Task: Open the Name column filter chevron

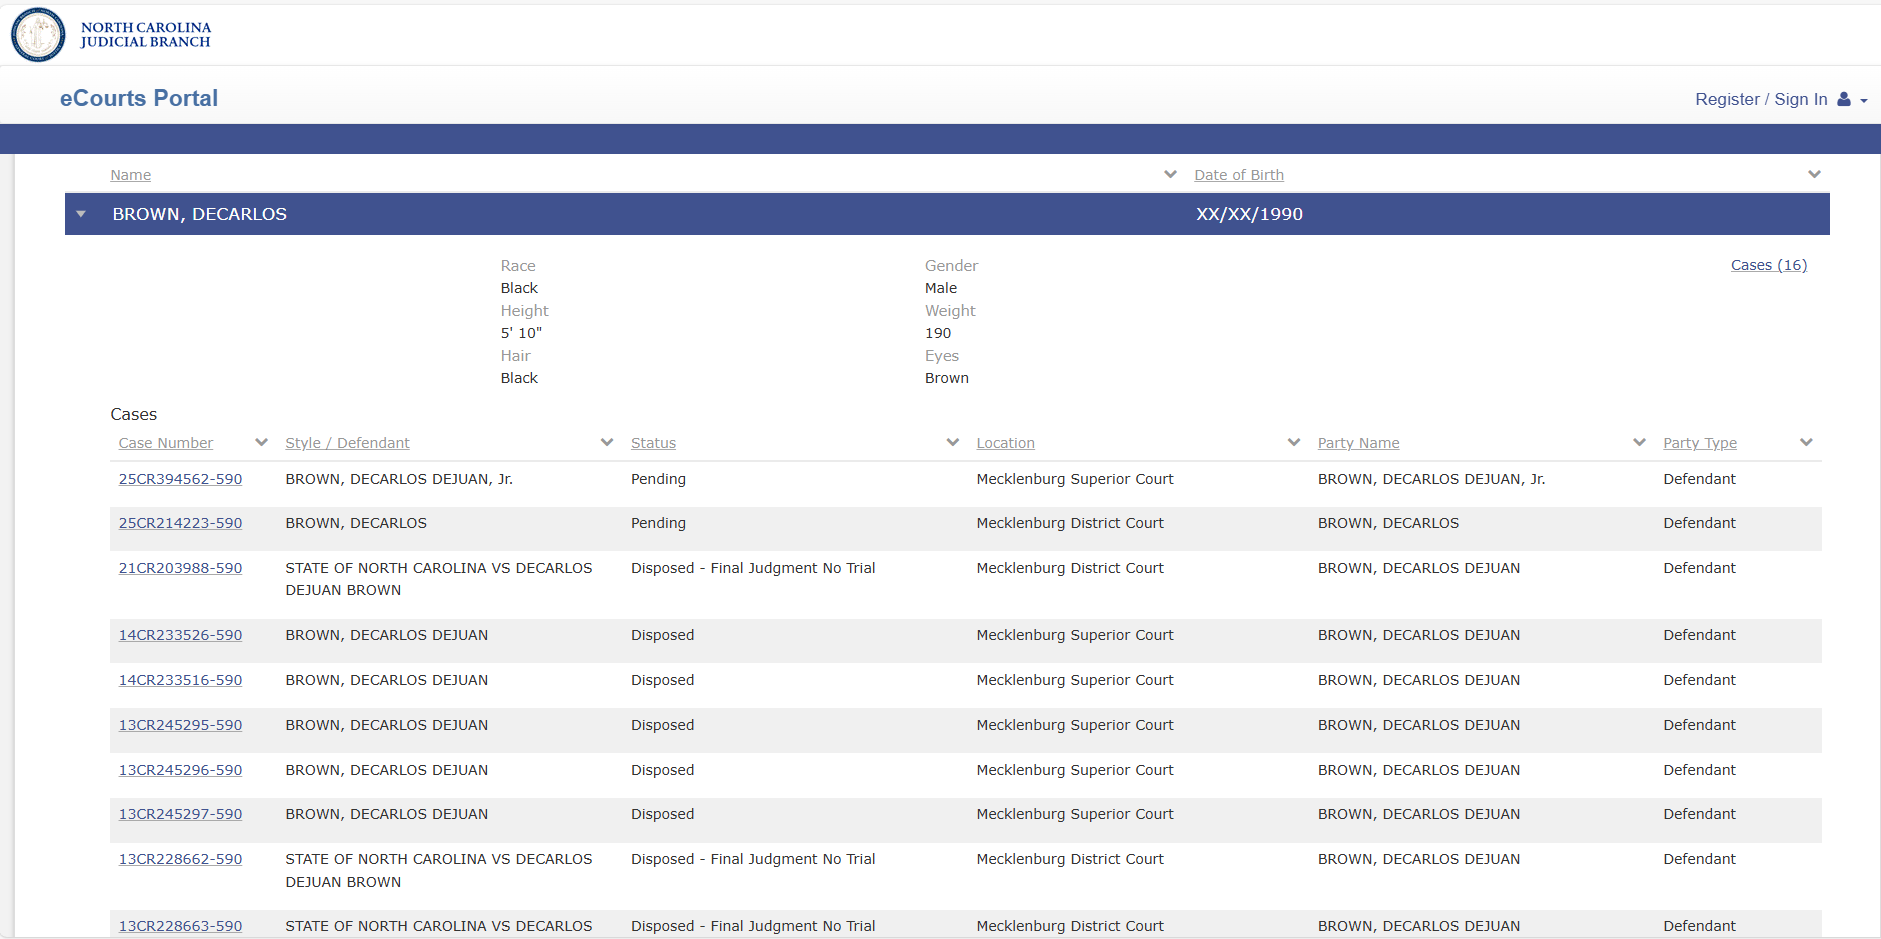Action: click(x=1170, y=174)
